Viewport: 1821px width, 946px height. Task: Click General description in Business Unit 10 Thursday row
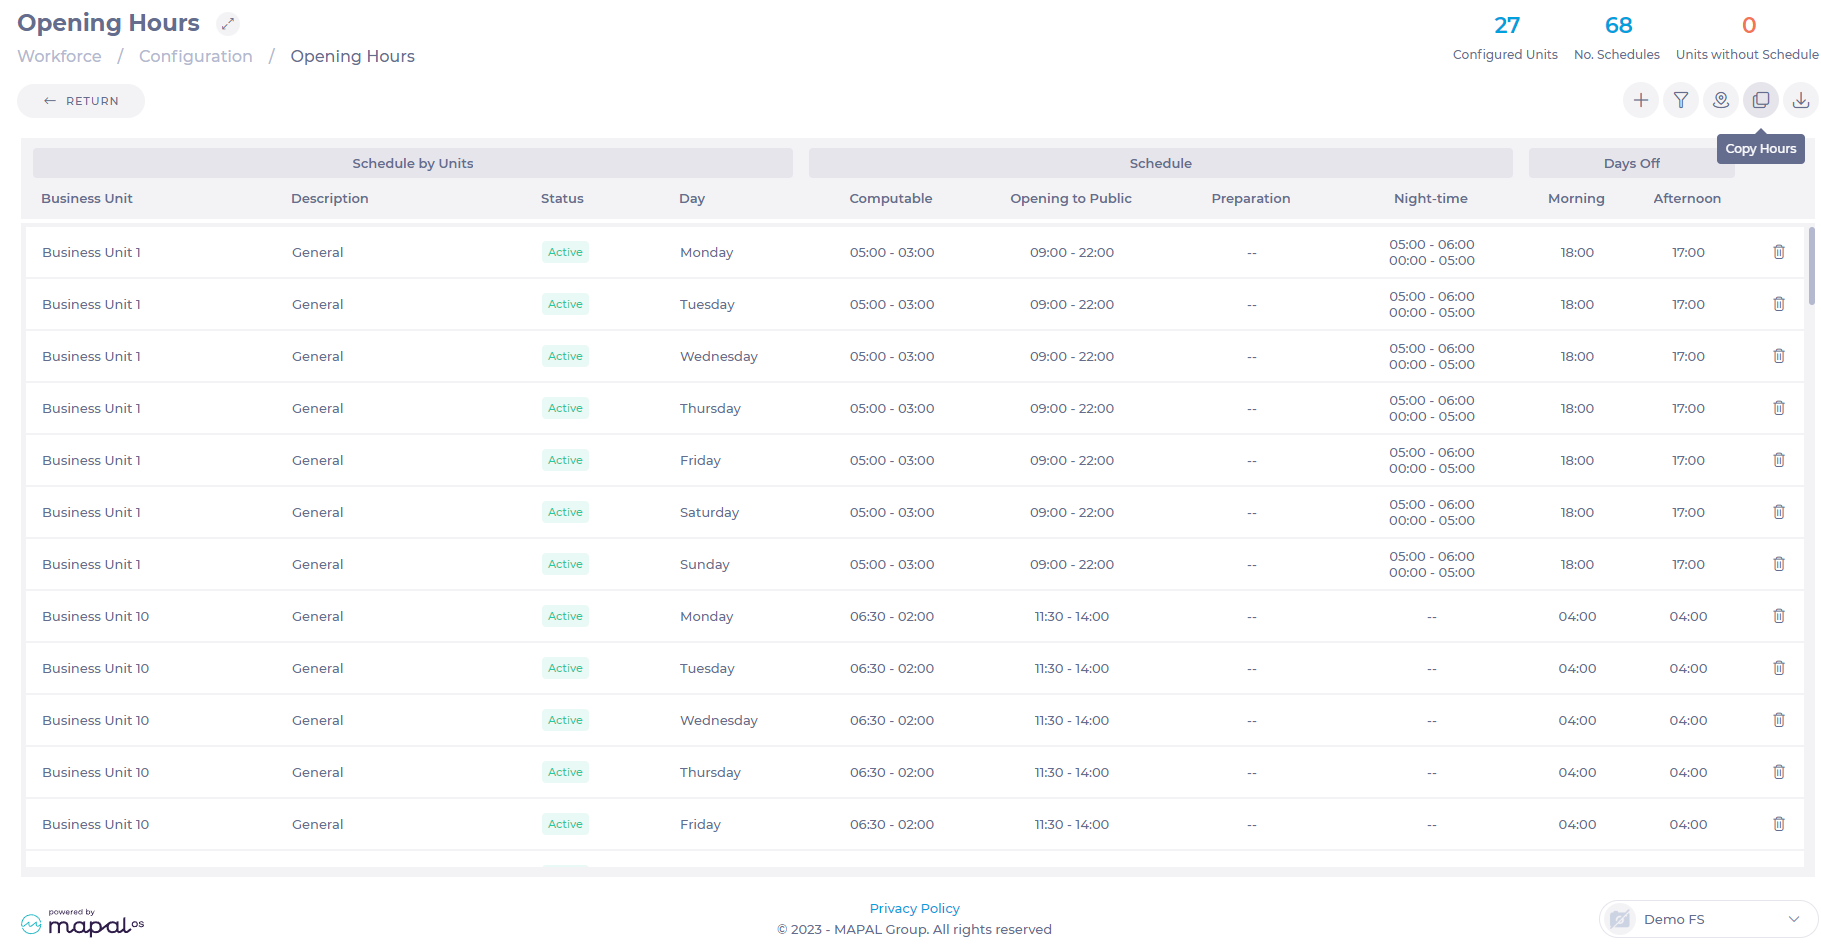(317, 772)
